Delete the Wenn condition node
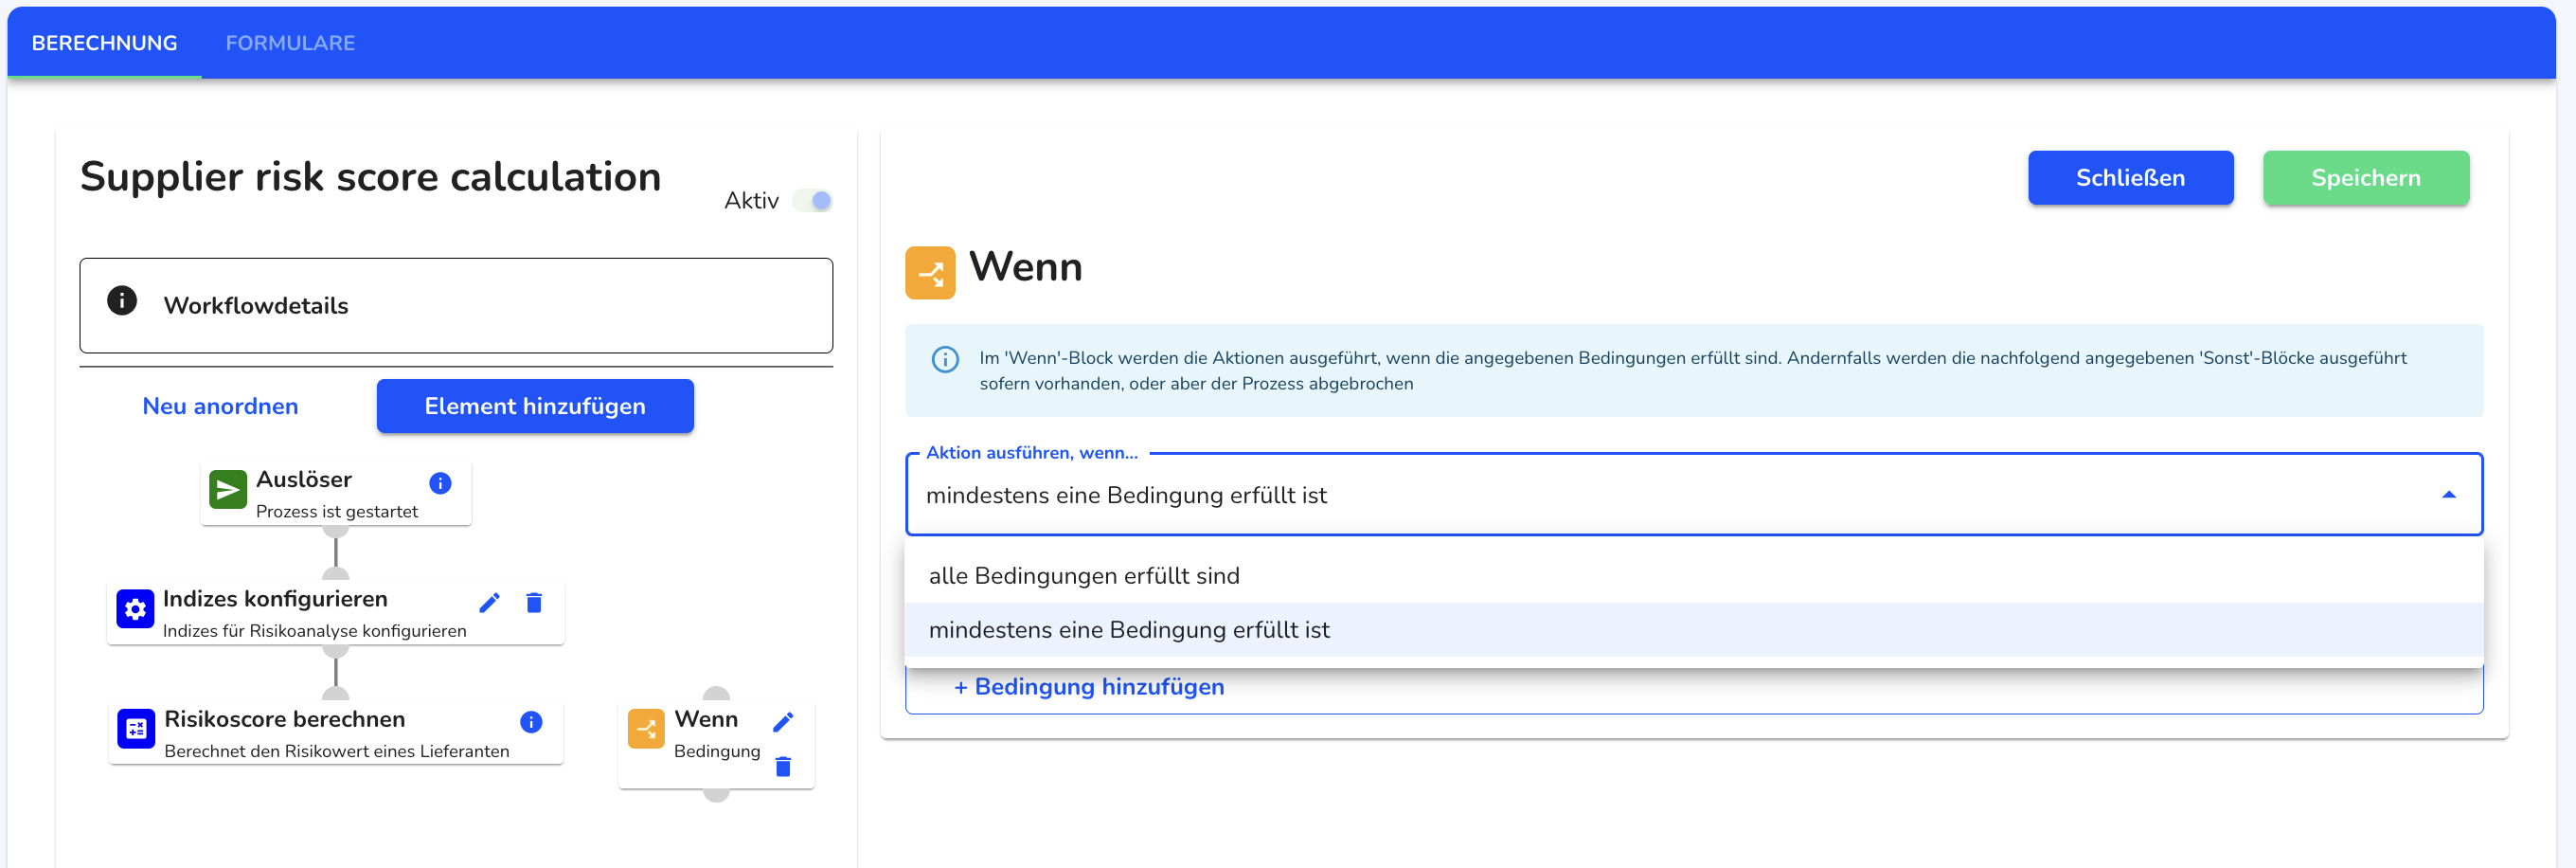Image resolution: width=2576 pixels, height=868 pixels. (x=783, y=766)
